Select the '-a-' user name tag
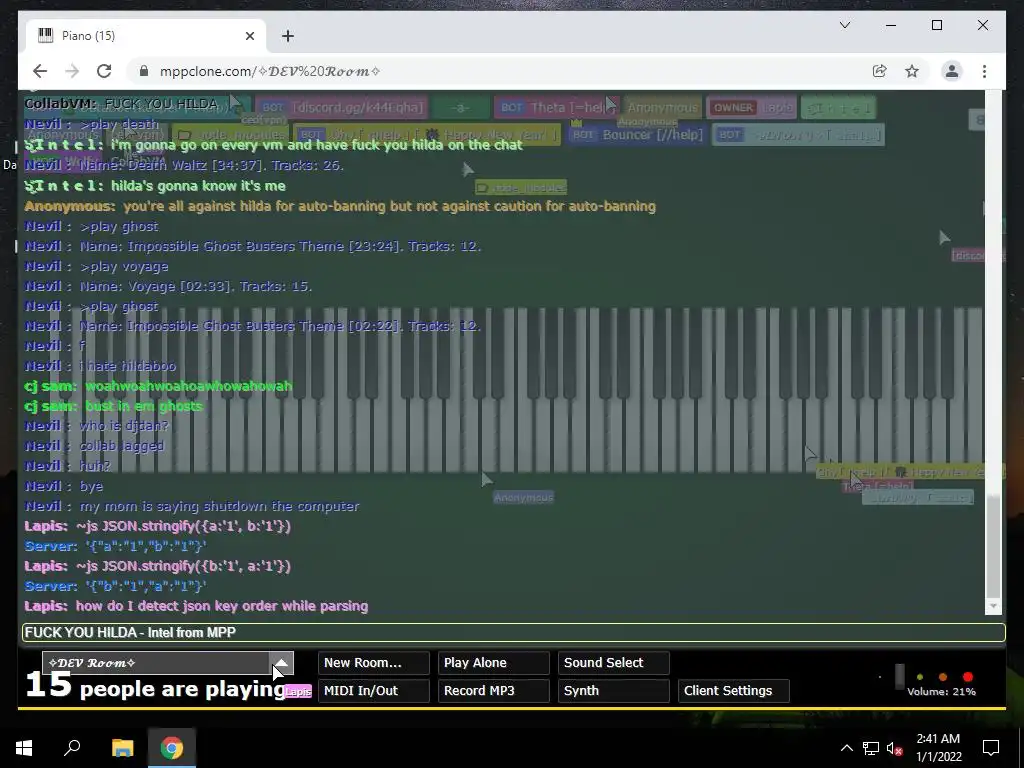The width and height of the screenshot is (1024, 768). click(x=460, y=107)
